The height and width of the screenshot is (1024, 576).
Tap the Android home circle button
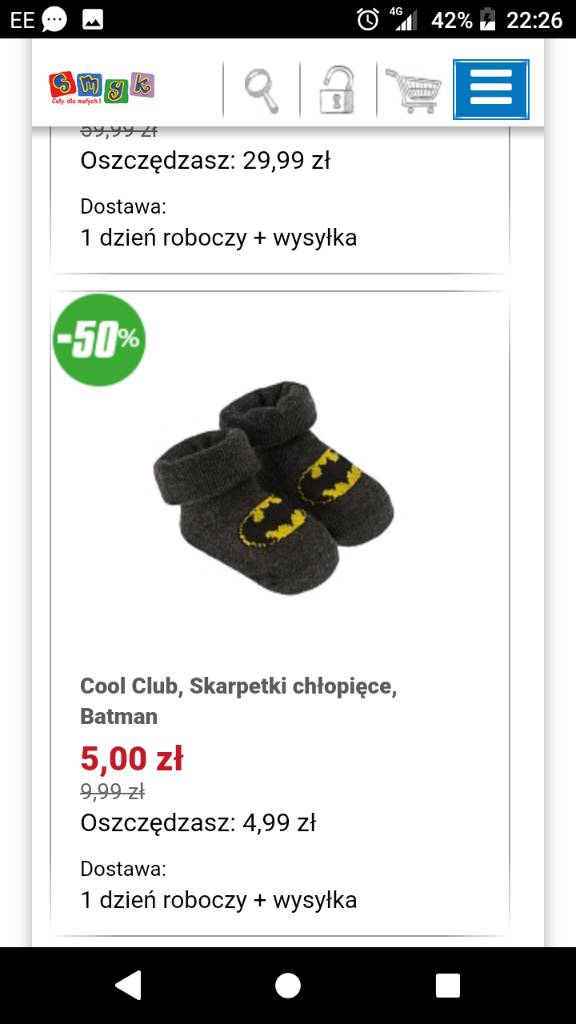pyautogui.click(x=288, y=985)
